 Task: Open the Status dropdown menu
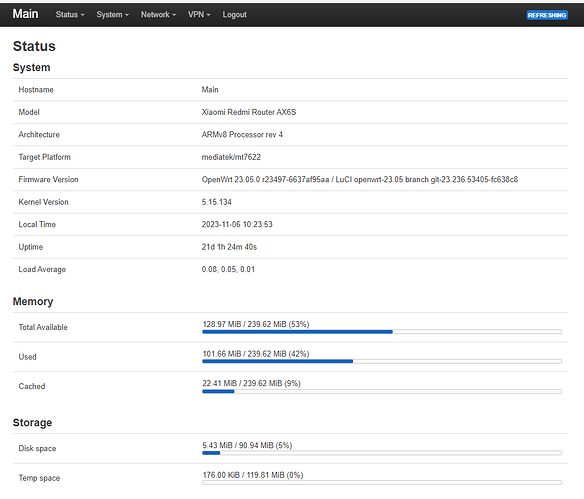pyautogui.click(x=70, y=15)
